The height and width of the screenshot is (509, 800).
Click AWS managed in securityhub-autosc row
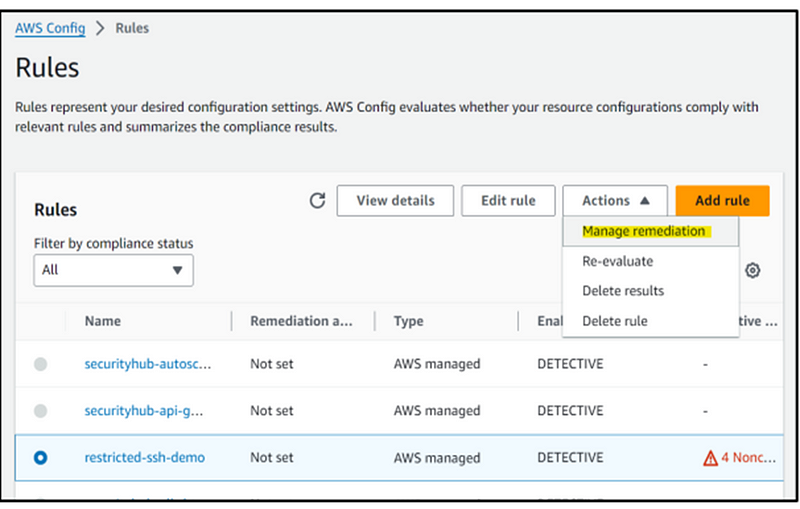pyautogui.click(x=437, y=364)
